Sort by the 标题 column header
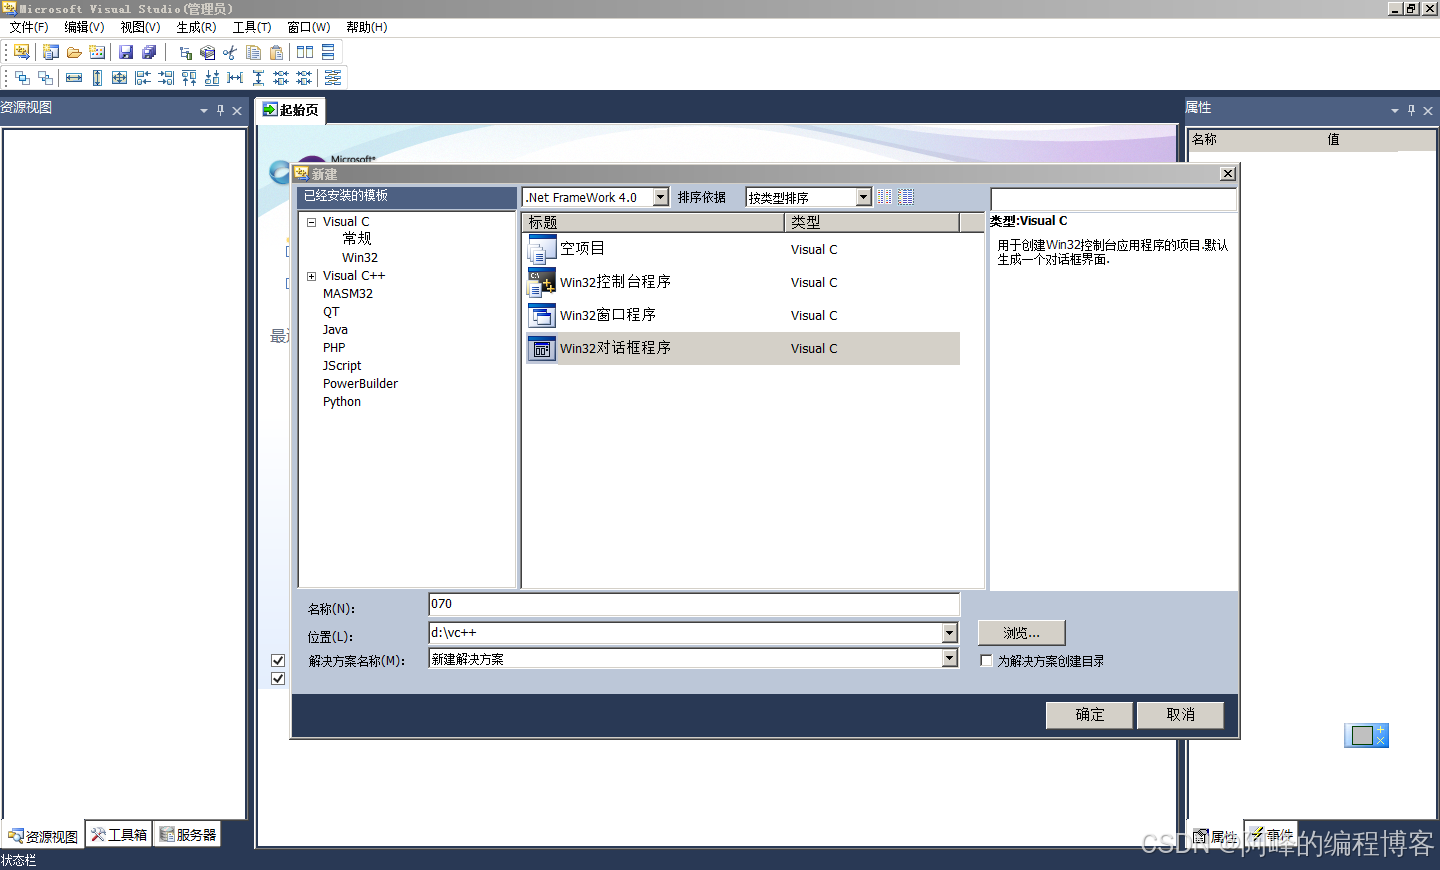The image size is (1440, 870). [653, 222]
